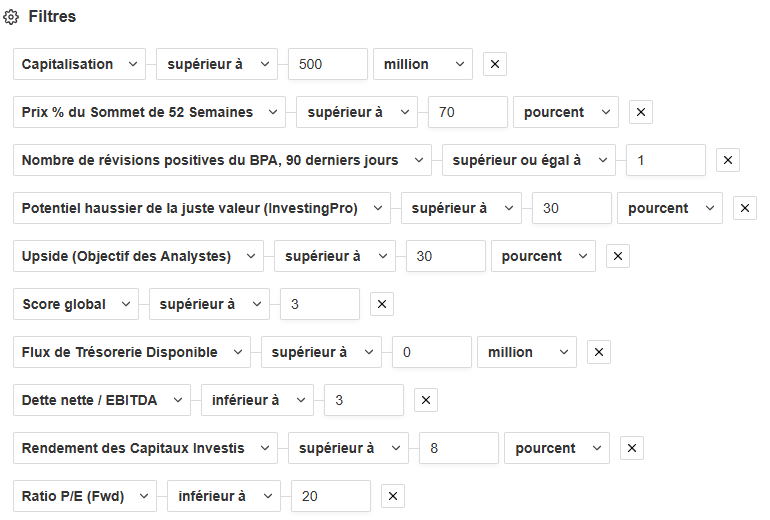
Task: Remove the Upside Objectif des Analystes filter
Action: tap(618, 256)
